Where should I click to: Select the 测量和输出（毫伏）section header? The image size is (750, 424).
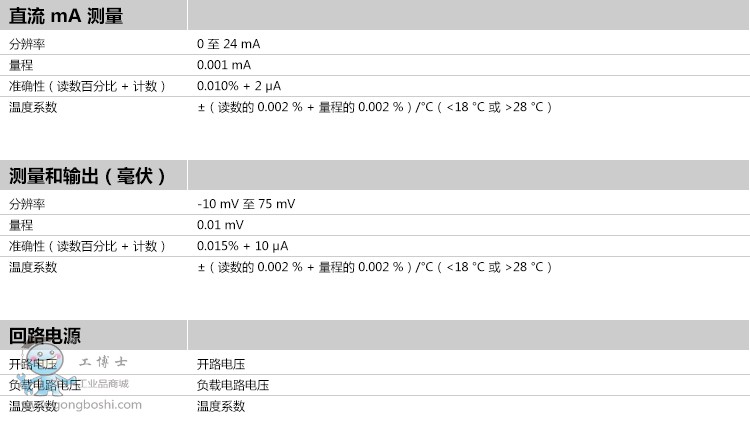click(87, 176)
